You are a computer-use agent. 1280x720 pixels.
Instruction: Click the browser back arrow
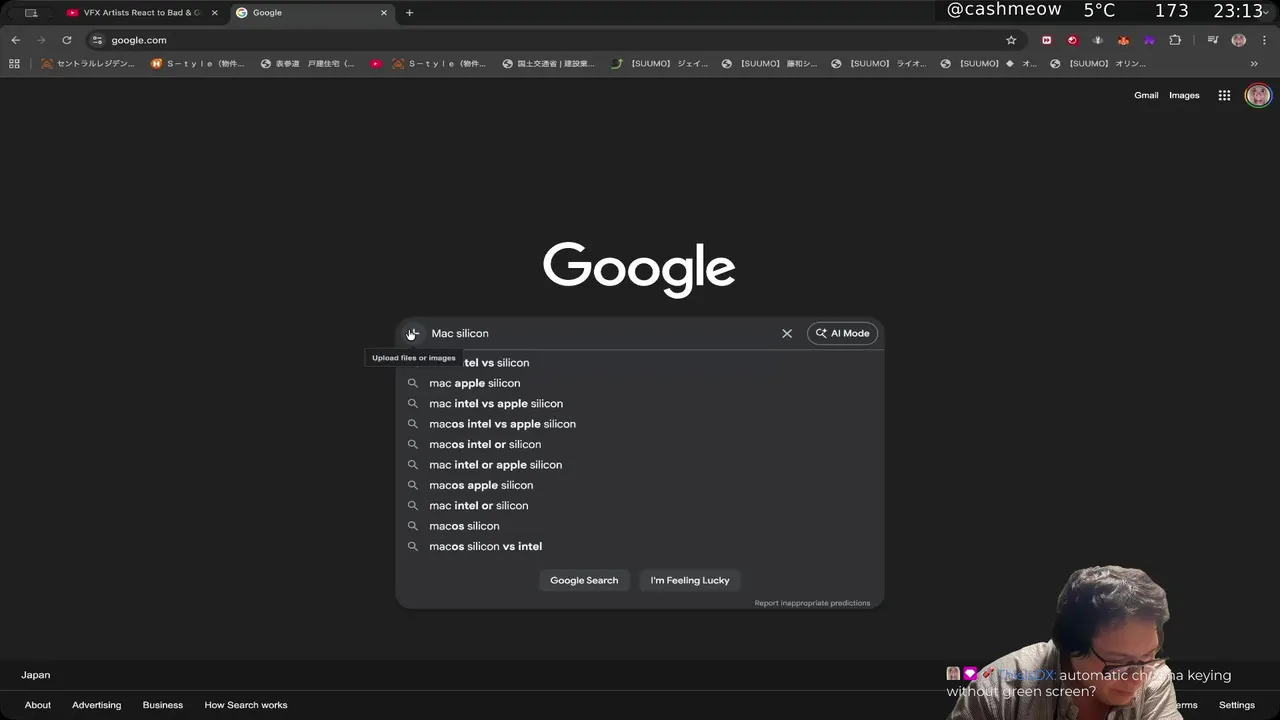(15, 40)
